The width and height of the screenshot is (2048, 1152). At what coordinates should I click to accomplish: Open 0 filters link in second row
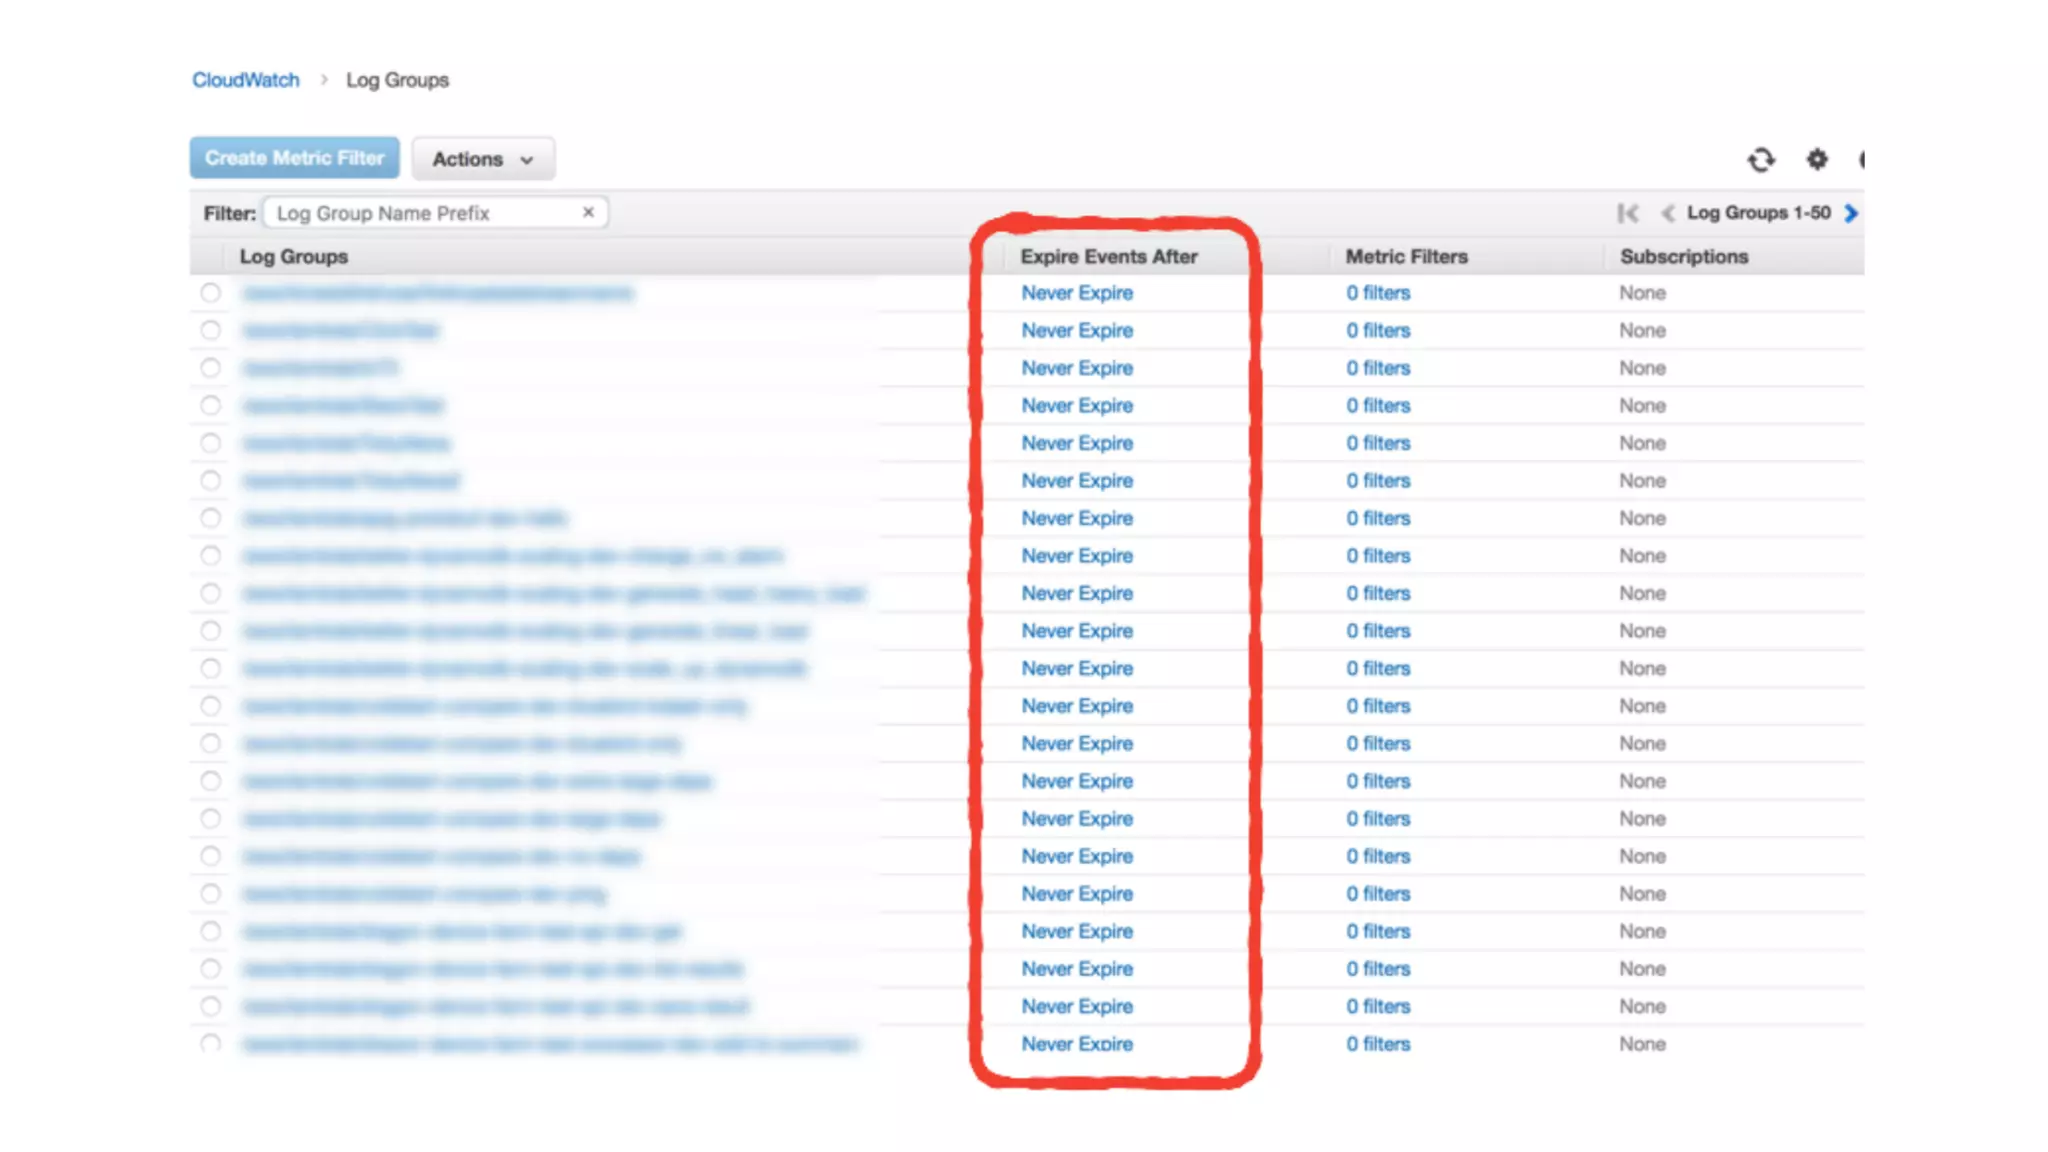(x=1377, y=331)
